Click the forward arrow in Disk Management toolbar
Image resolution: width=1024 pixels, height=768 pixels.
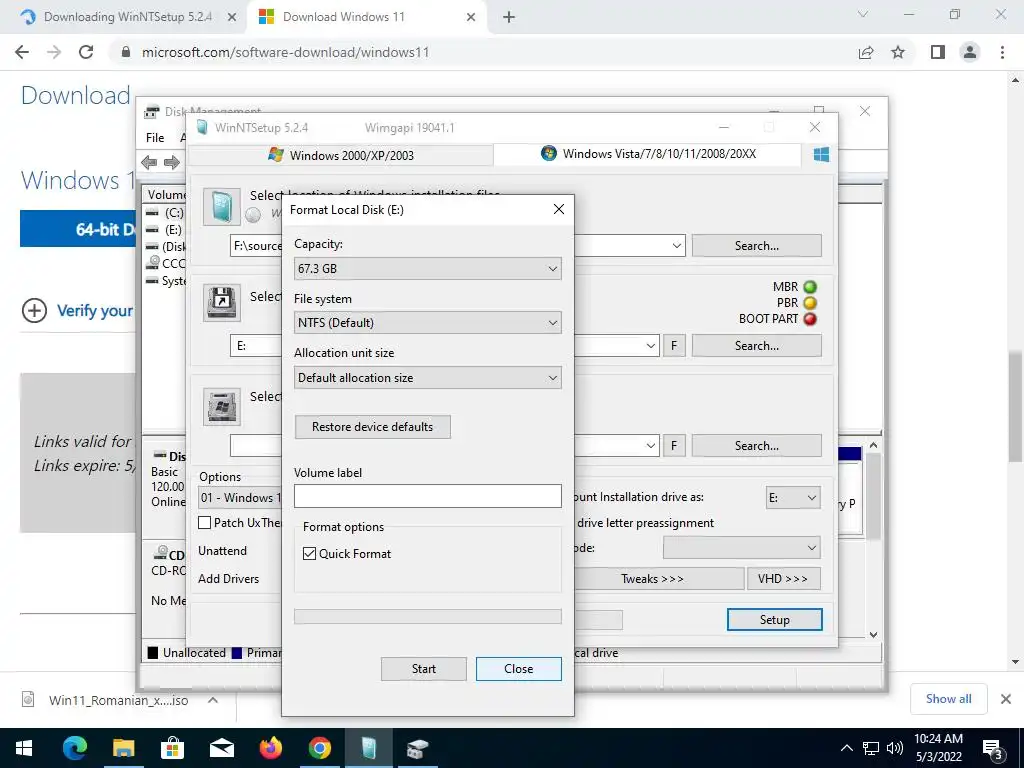tap(172, 162)
